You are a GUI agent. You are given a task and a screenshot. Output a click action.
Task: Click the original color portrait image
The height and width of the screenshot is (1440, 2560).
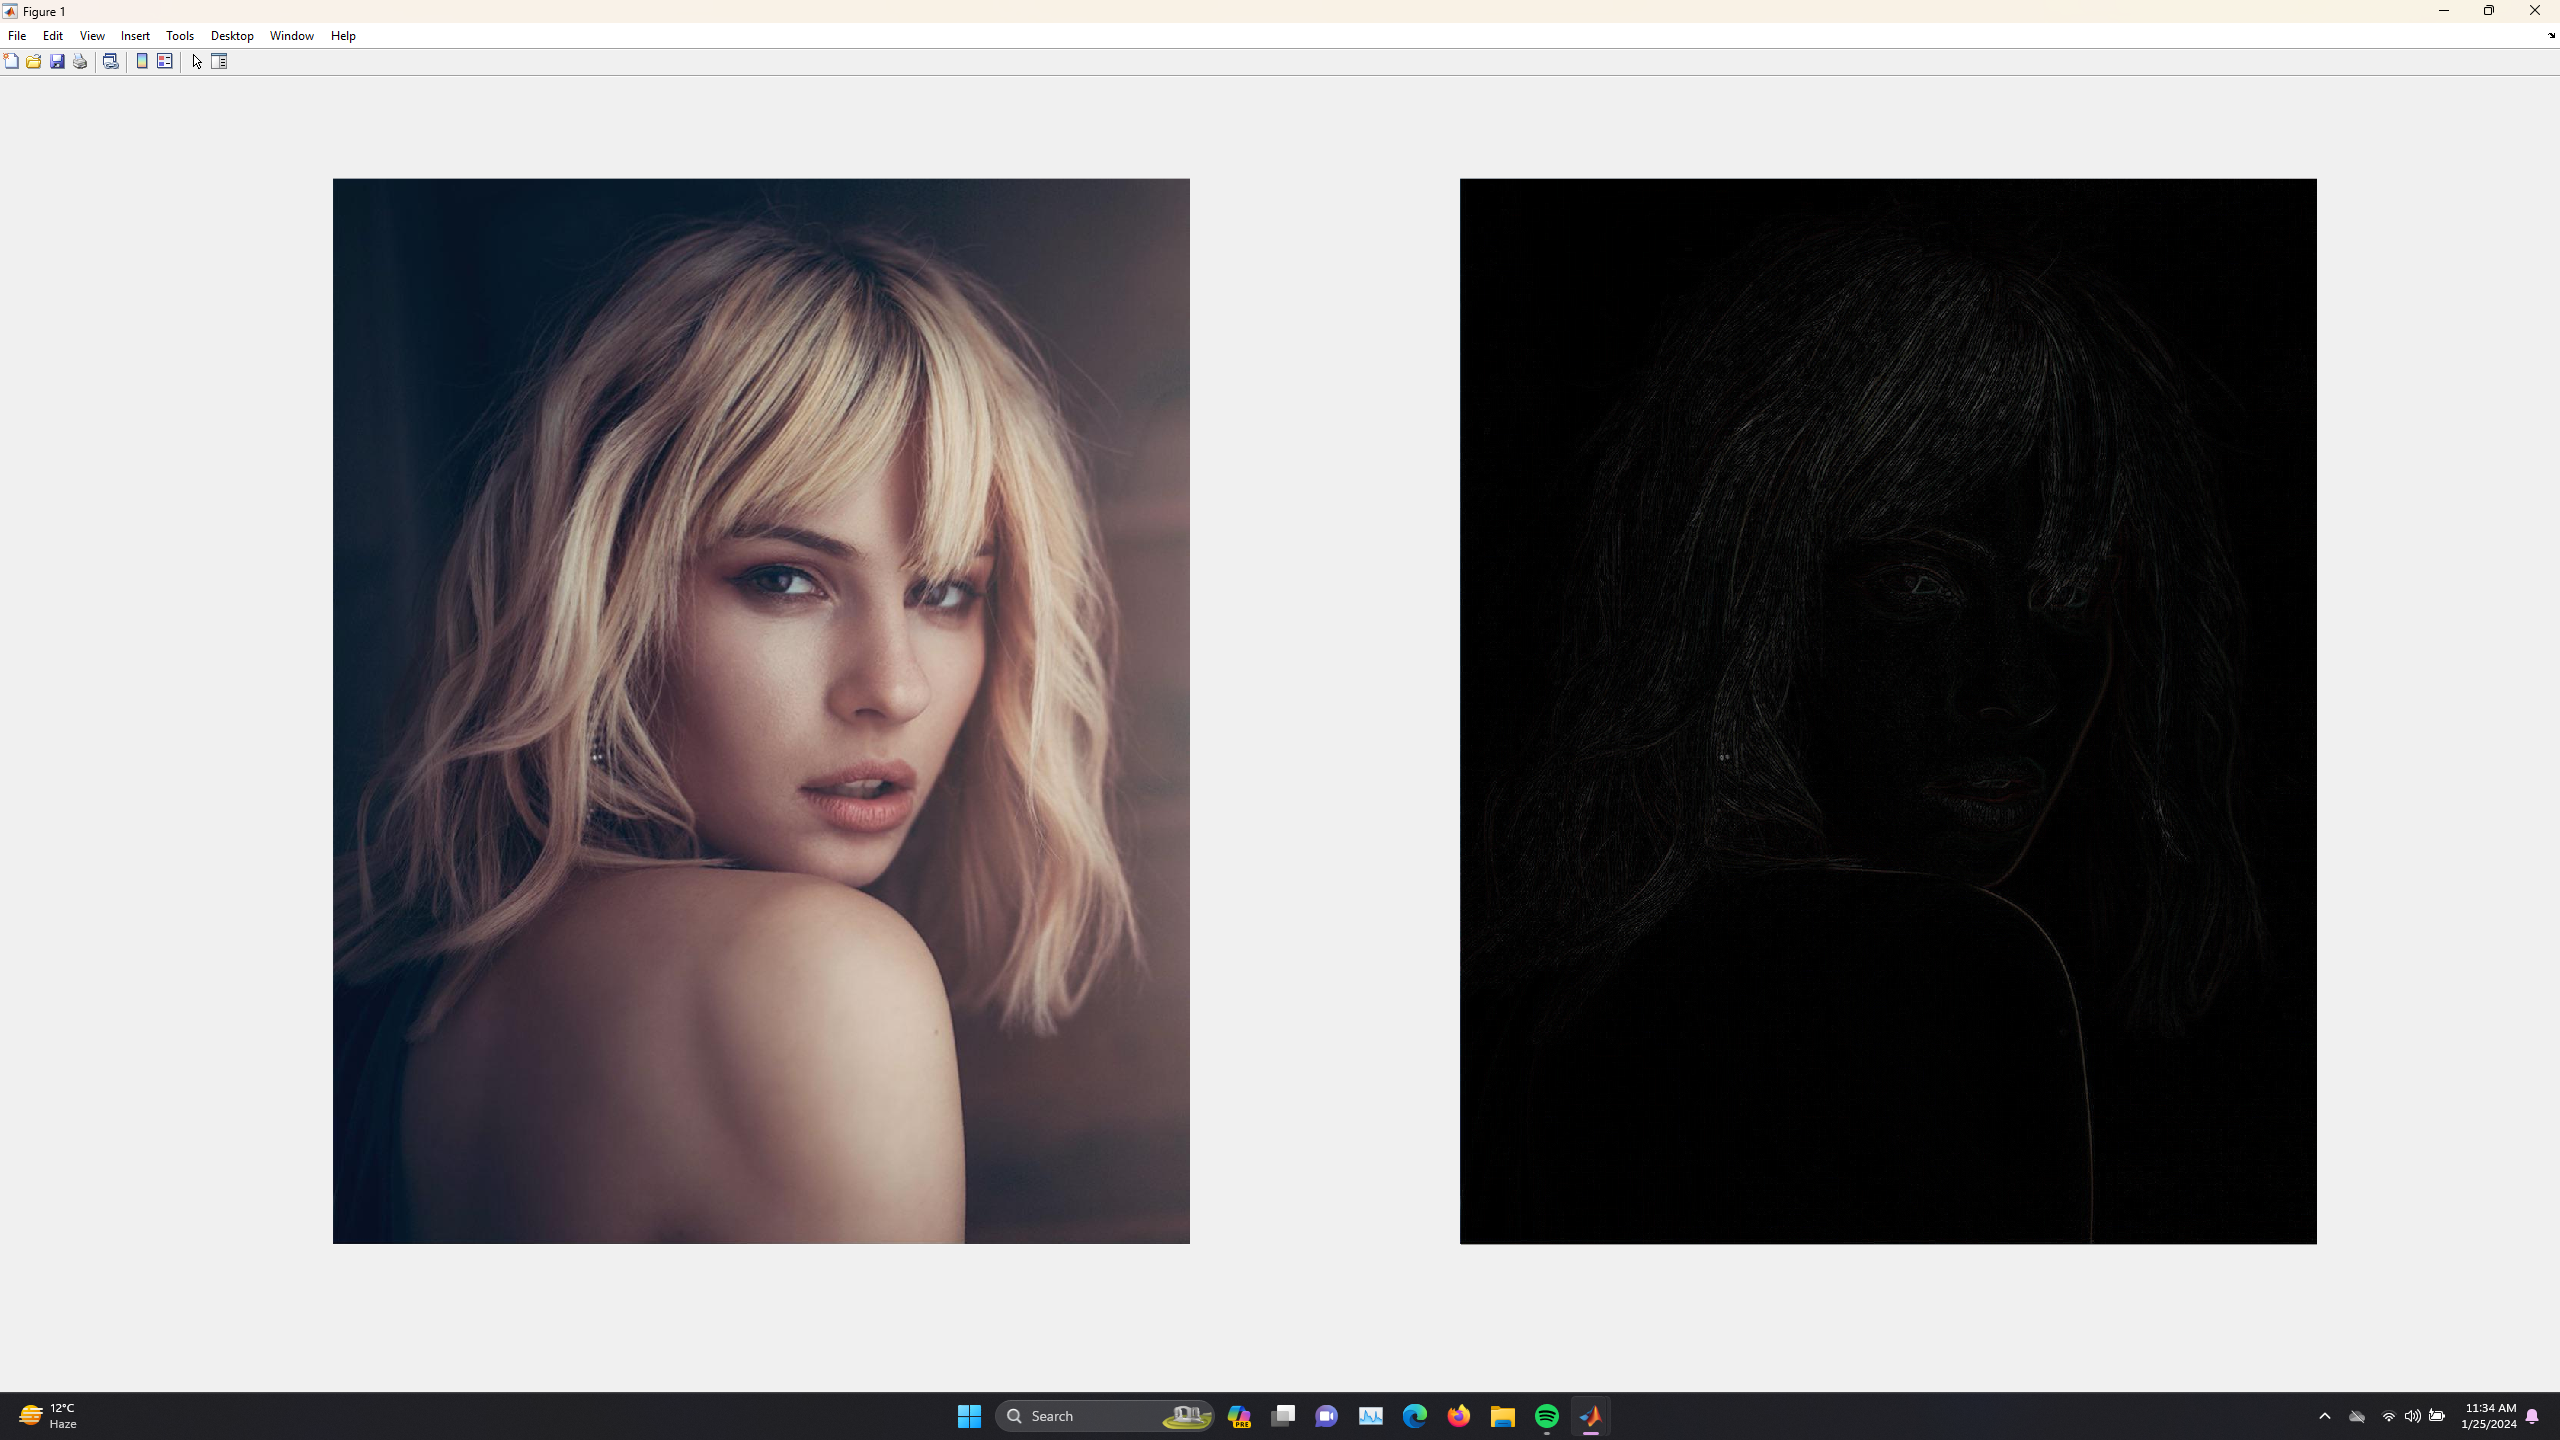click(761, 711)
